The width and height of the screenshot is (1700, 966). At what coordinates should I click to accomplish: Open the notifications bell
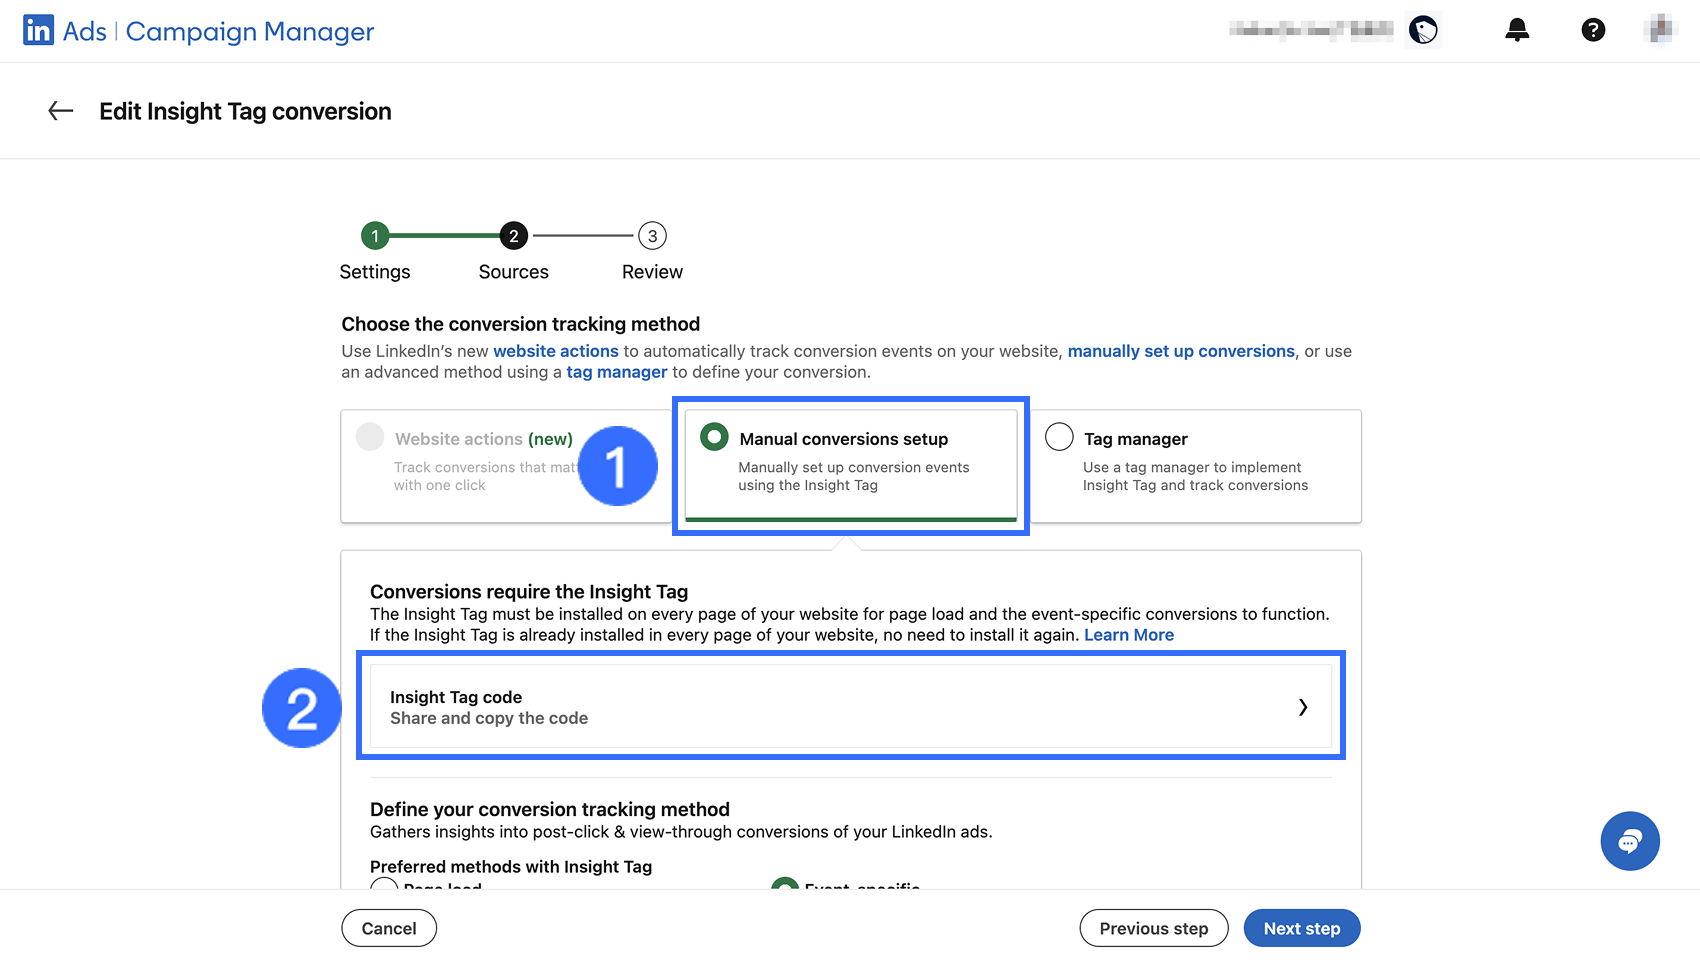tap(1517, 30)
